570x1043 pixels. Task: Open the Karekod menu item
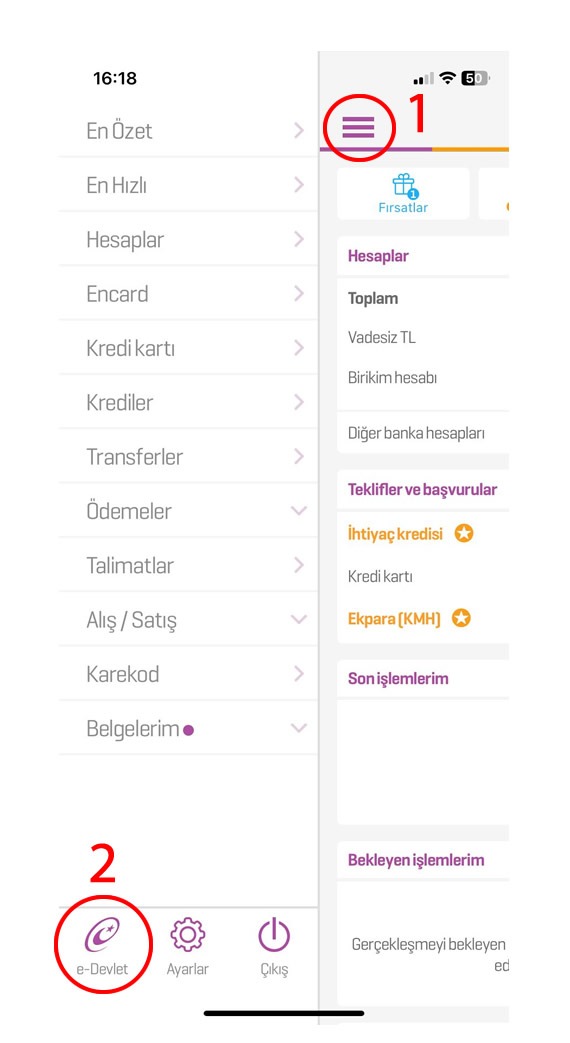tap(188, 674)
